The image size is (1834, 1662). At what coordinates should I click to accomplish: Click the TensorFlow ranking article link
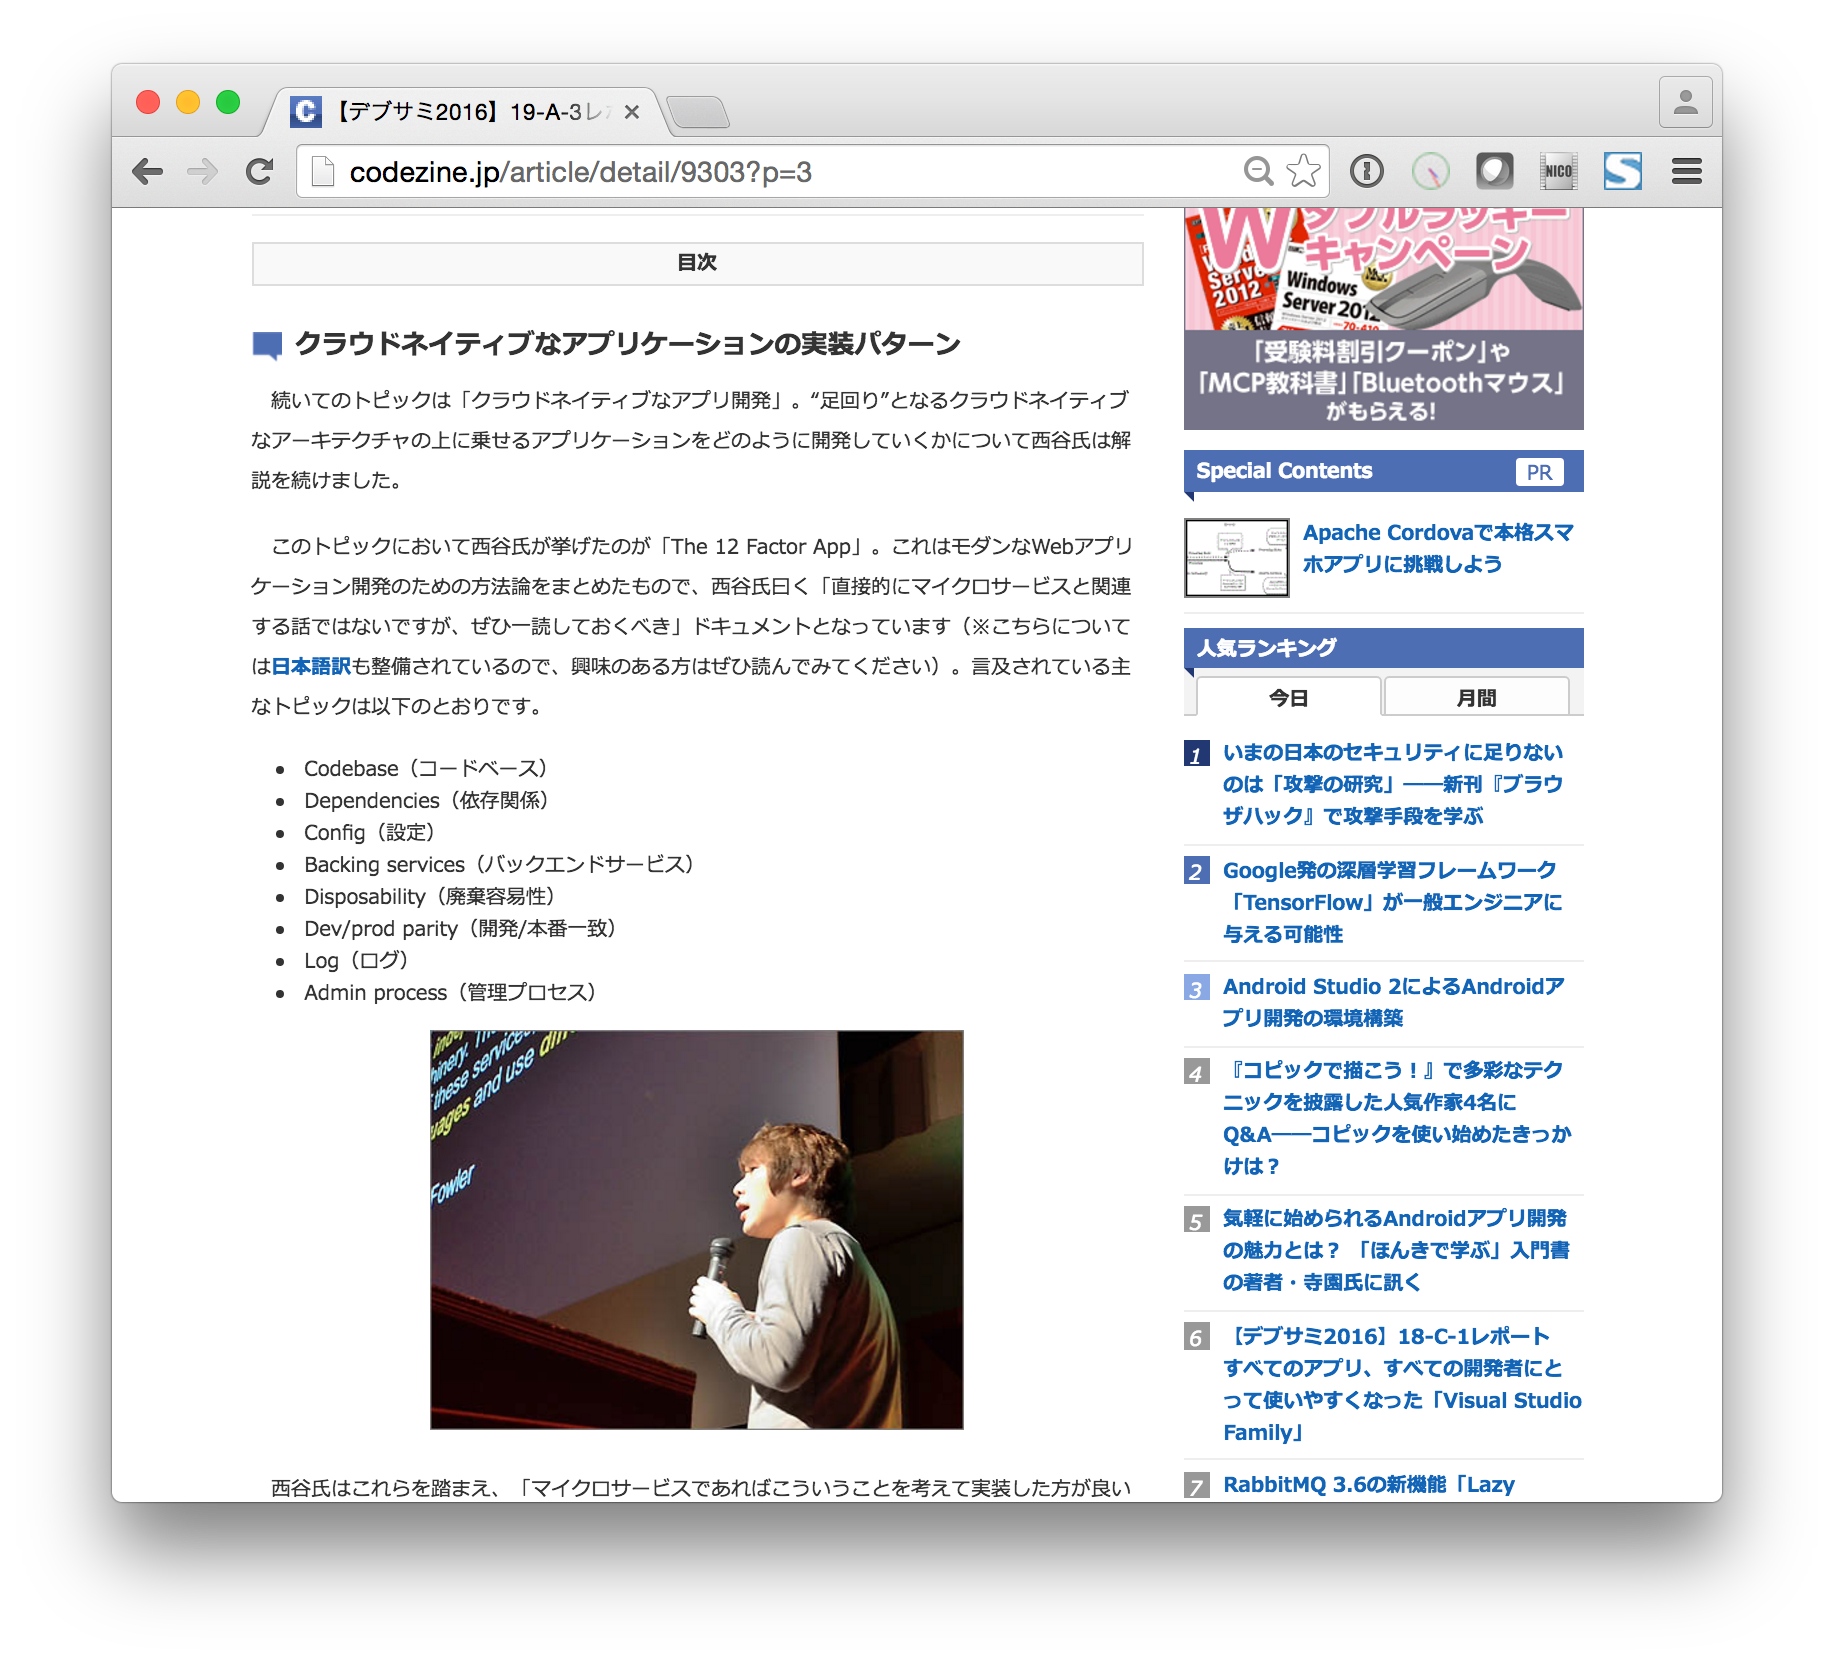tap(1390, 901)
